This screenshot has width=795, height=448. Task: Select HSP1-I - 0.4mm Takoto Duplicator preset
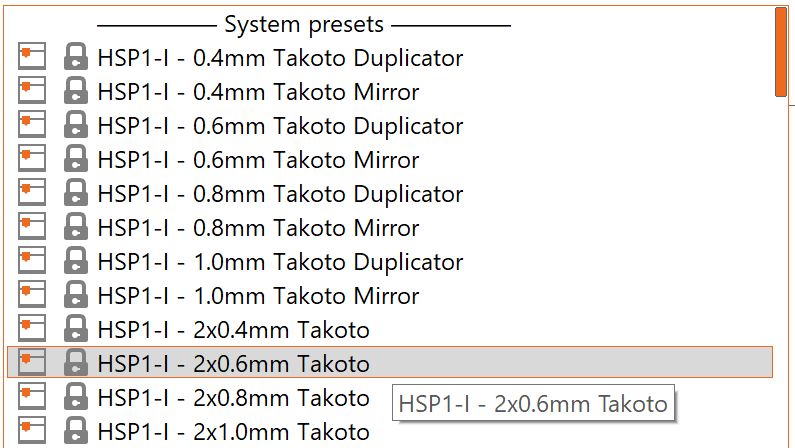(x=280, y=58)
